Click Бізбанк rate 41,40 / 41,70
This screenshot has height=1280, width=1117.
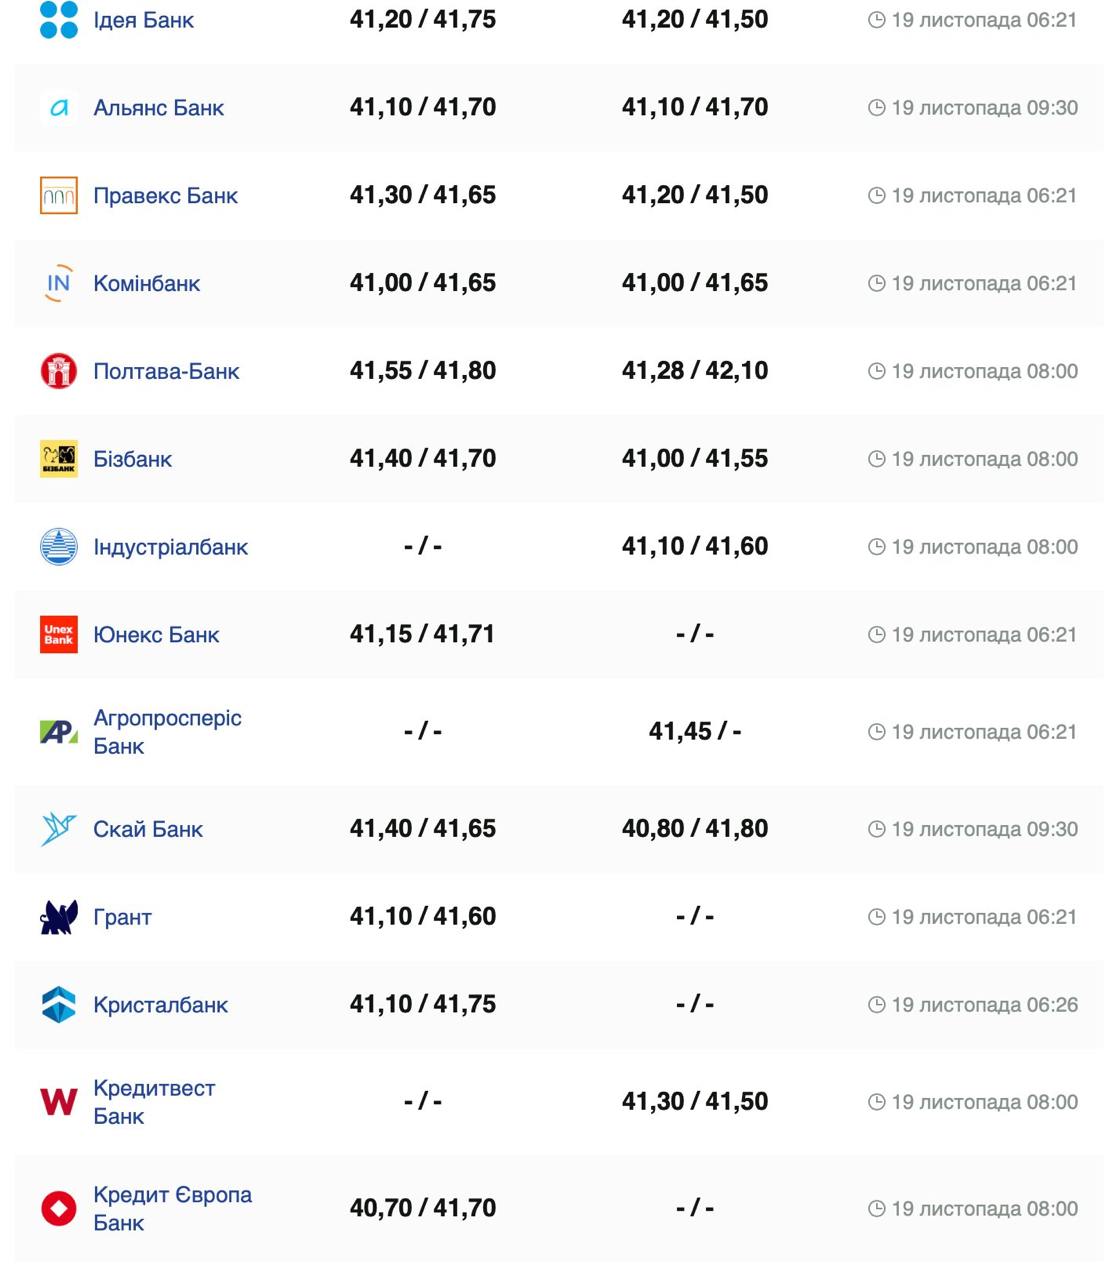pyautogui.click(x=423, y=459)
